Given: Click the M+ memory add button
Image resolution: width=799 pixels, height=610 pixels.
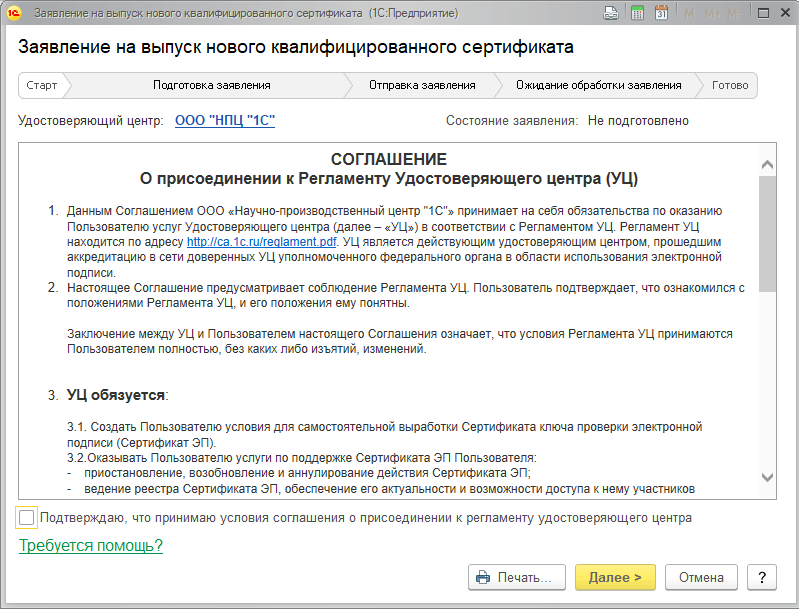Looking at the screenshot, I should [712, 14].
